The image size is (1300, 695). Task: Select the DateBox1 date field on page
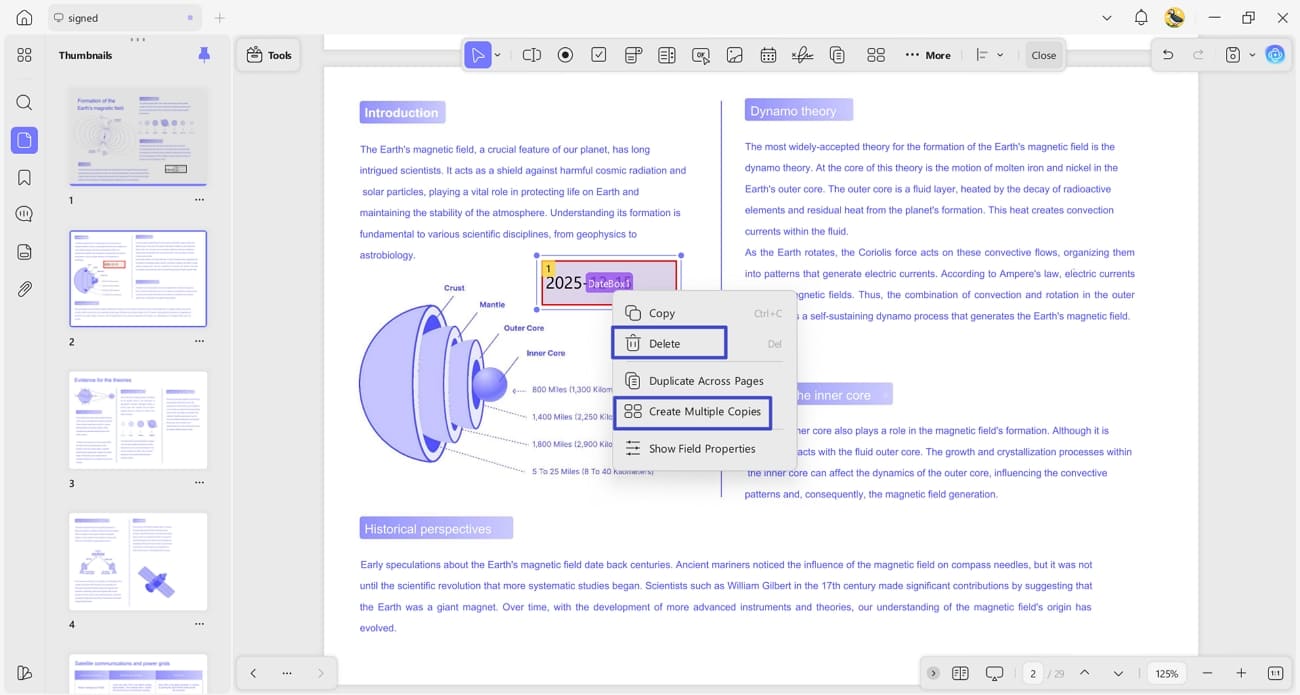609,283
